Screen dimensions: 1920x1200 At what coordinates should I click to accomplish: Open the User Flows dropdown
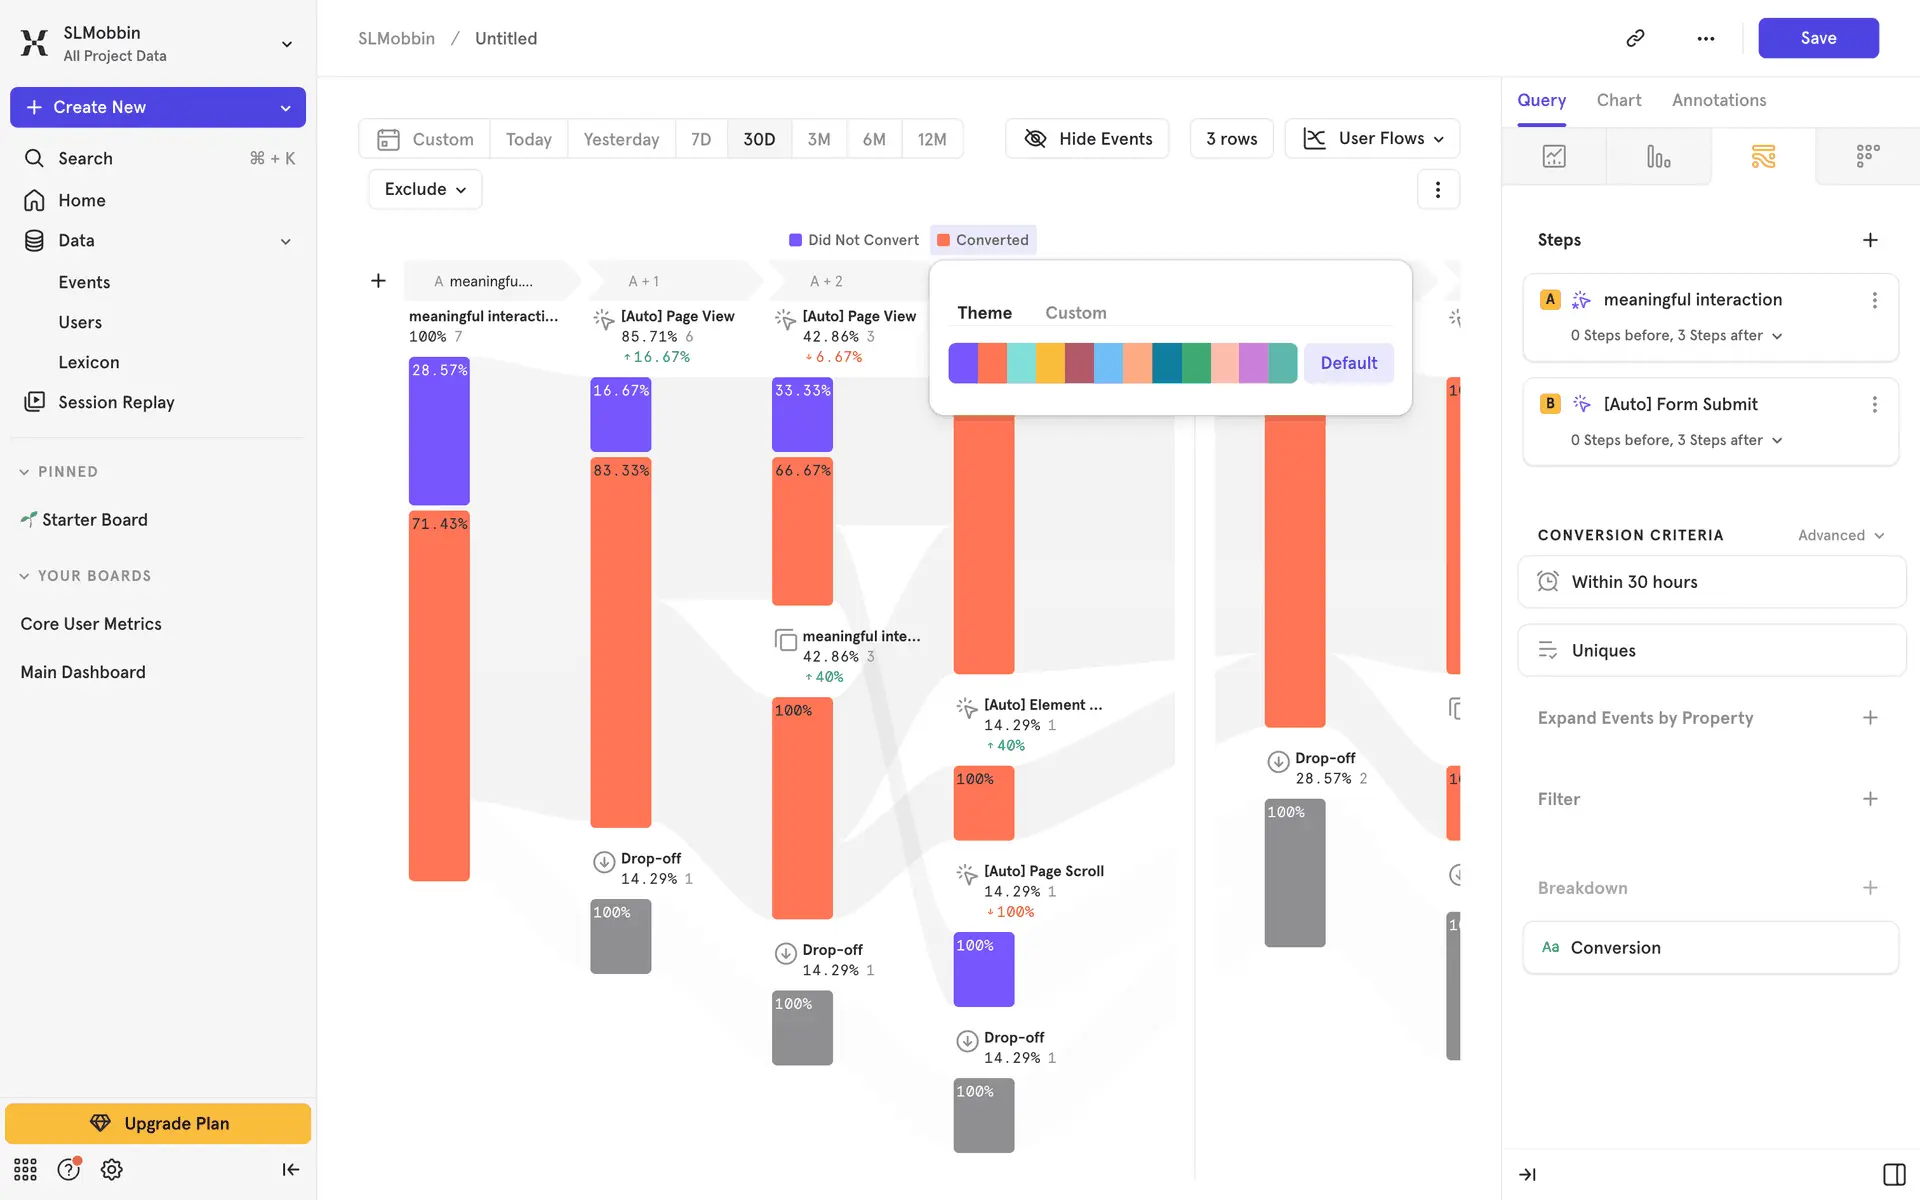pyautogui.click(x=1372, y=139)
